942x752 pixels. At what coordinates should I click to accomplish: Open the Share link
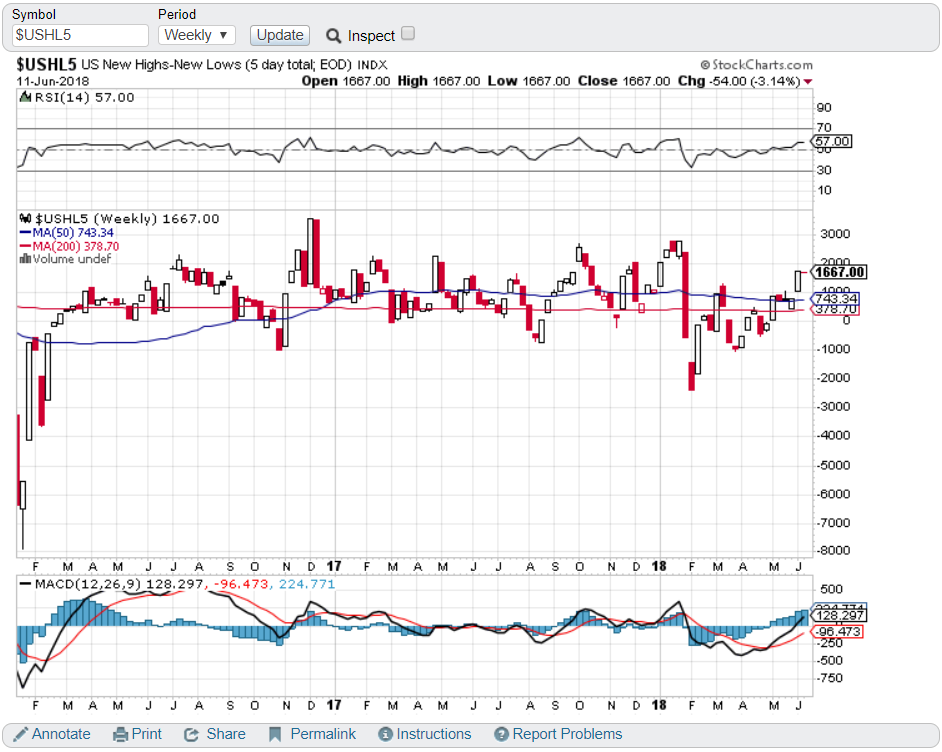point(226,734)
